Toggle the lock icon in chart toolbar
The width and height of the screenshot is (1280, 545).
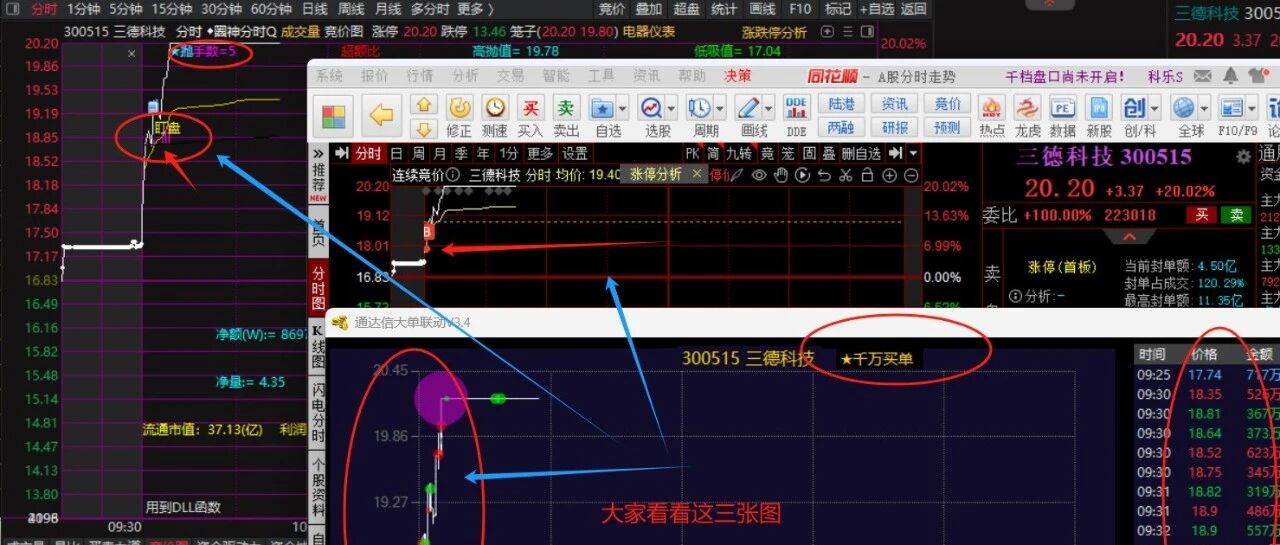[867, 175]
